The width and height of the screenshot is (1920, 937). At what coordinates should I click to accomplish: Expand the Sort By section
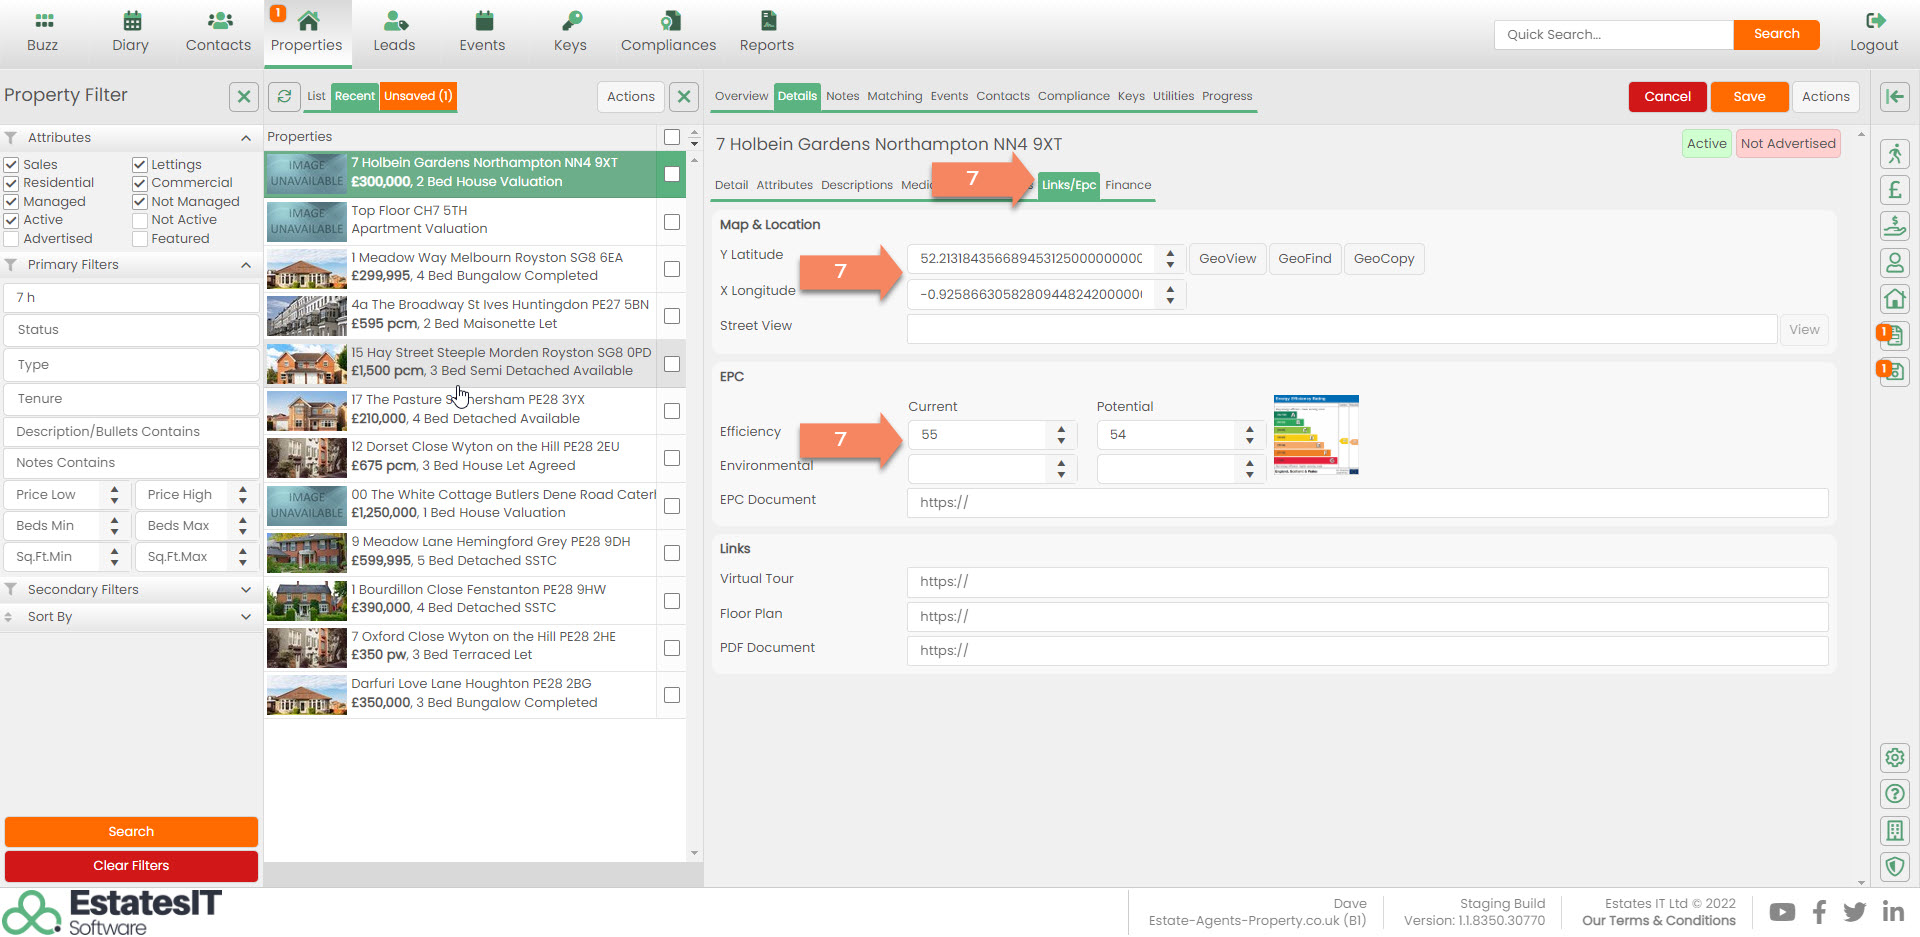(x=246, y=617)
